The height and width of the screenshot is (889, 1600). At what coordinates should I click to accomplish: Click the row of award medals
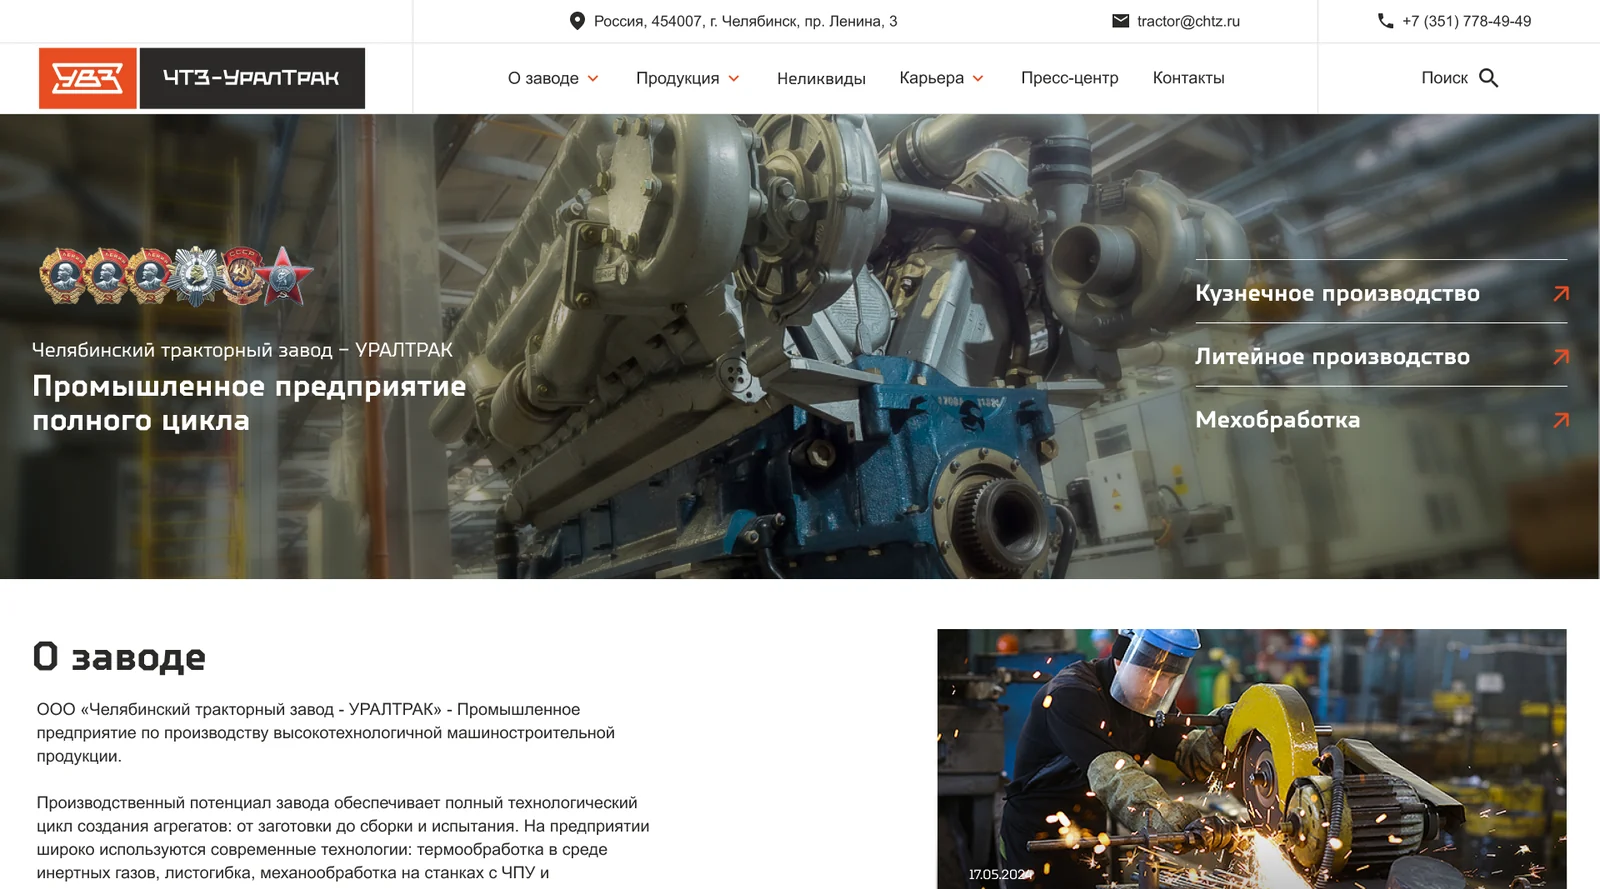coord(176,276)
